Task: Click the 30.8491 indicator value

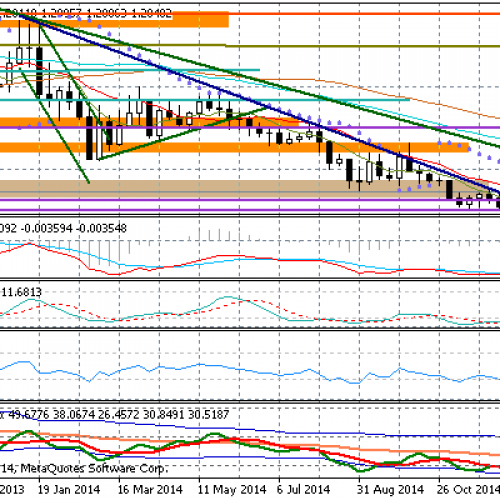Action: point(164,415)
